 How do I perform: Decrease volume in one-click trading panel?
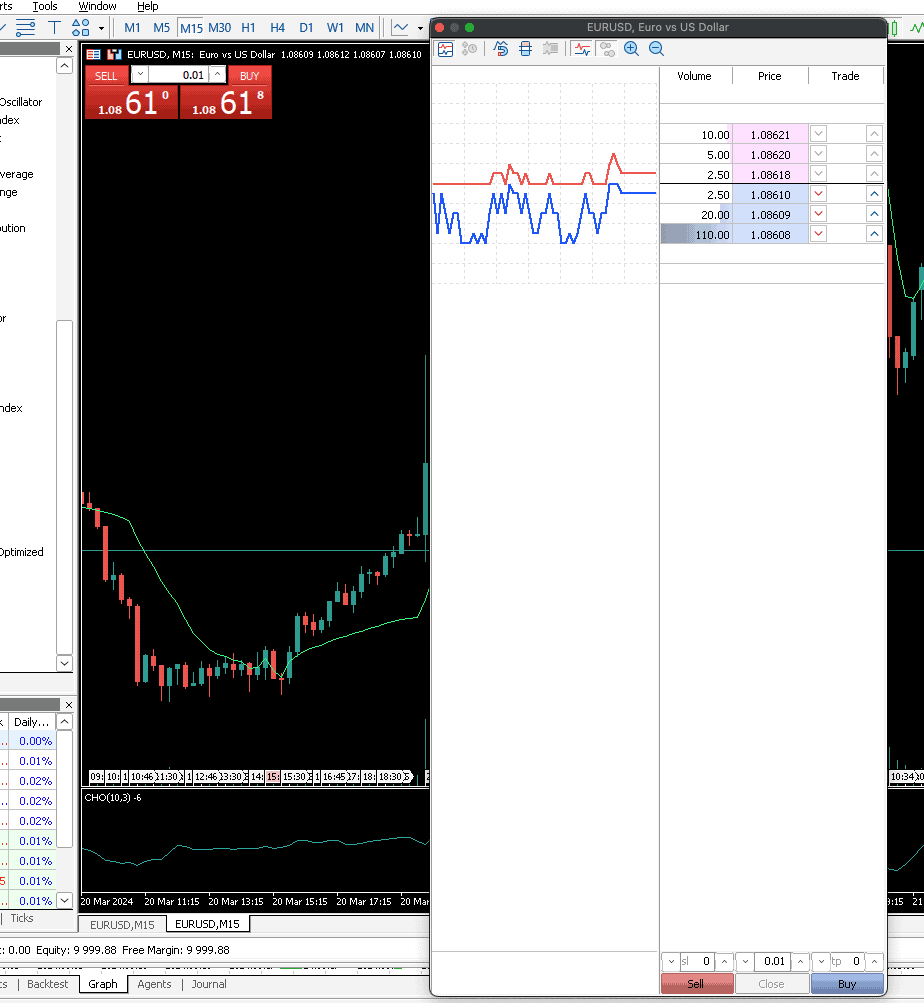click(x=140, y=75)
